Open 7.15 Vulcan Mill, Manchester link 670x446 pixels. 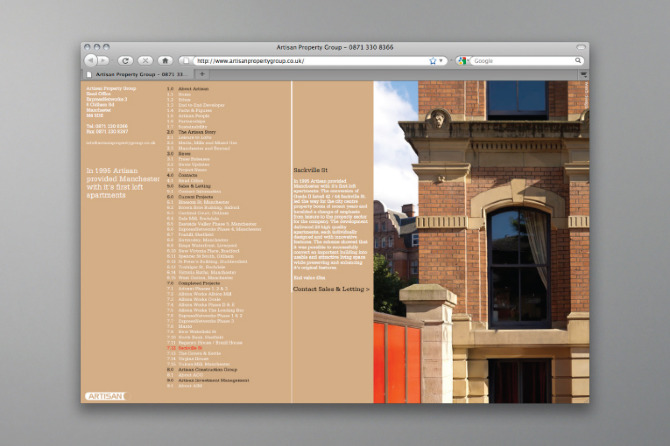(x=198, y=364)
